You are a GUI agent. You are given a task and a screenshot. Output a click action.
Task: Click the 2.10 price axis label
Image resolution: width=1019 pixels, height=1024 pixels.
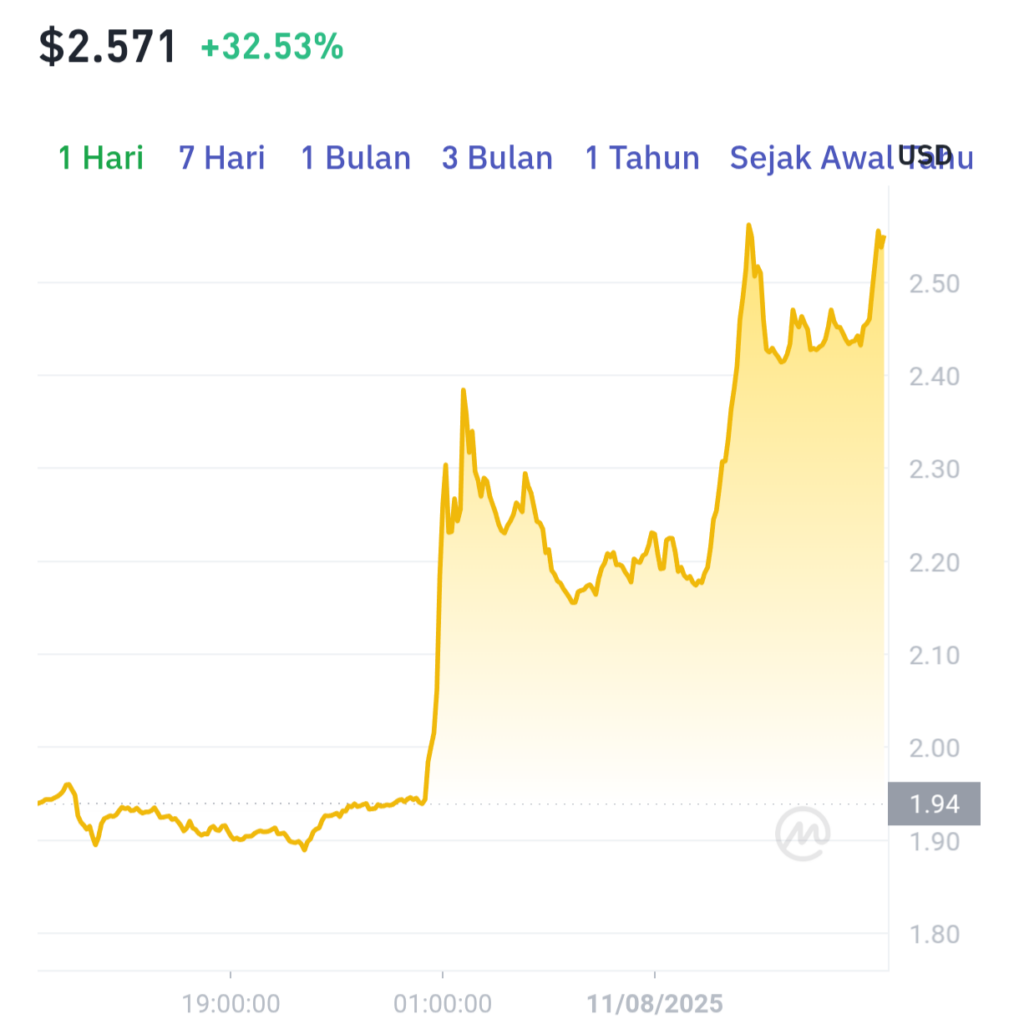(x=934, y=656)
